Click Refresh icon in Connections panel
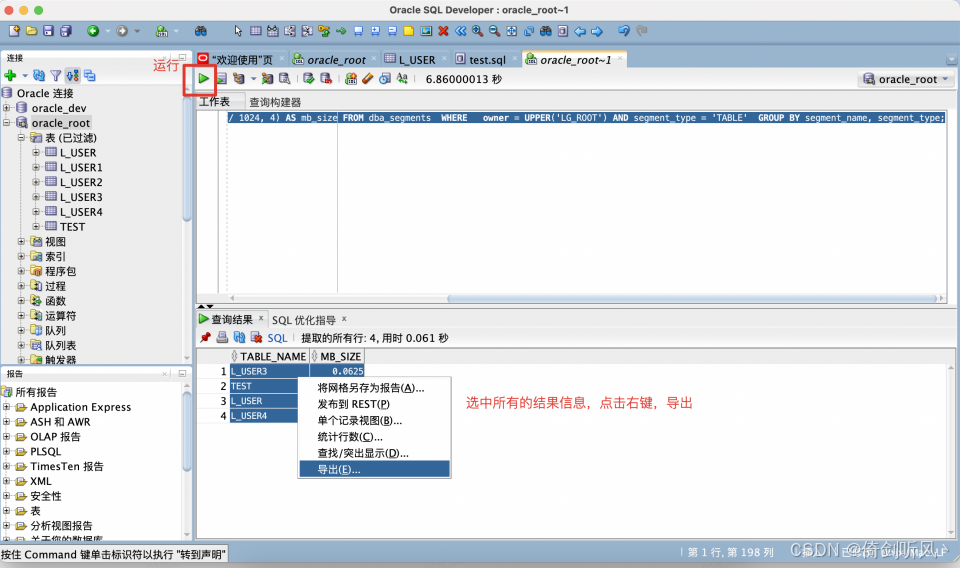 39,75
